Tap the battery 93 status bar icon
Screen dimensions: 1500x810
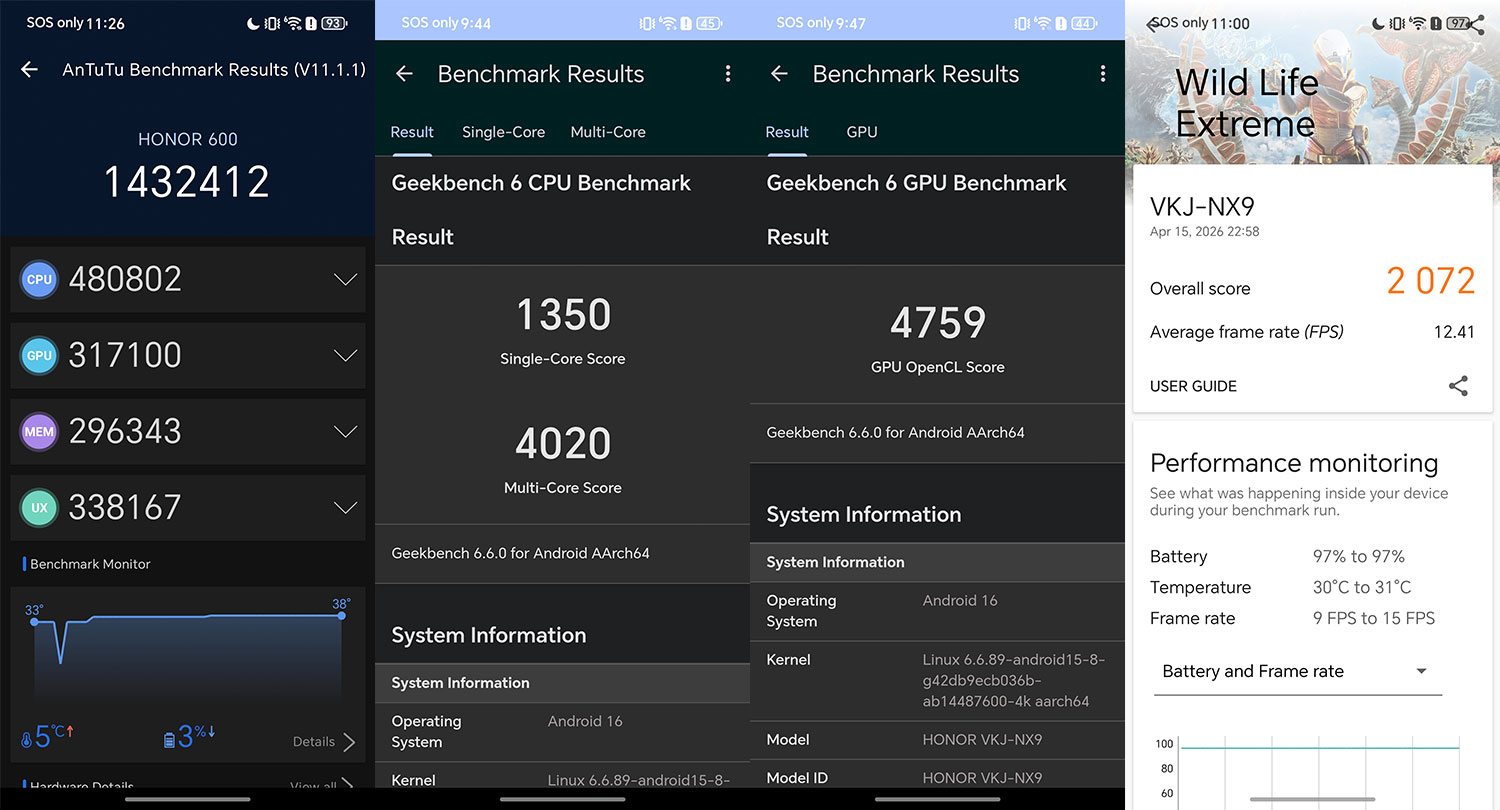tap(334, 23)
